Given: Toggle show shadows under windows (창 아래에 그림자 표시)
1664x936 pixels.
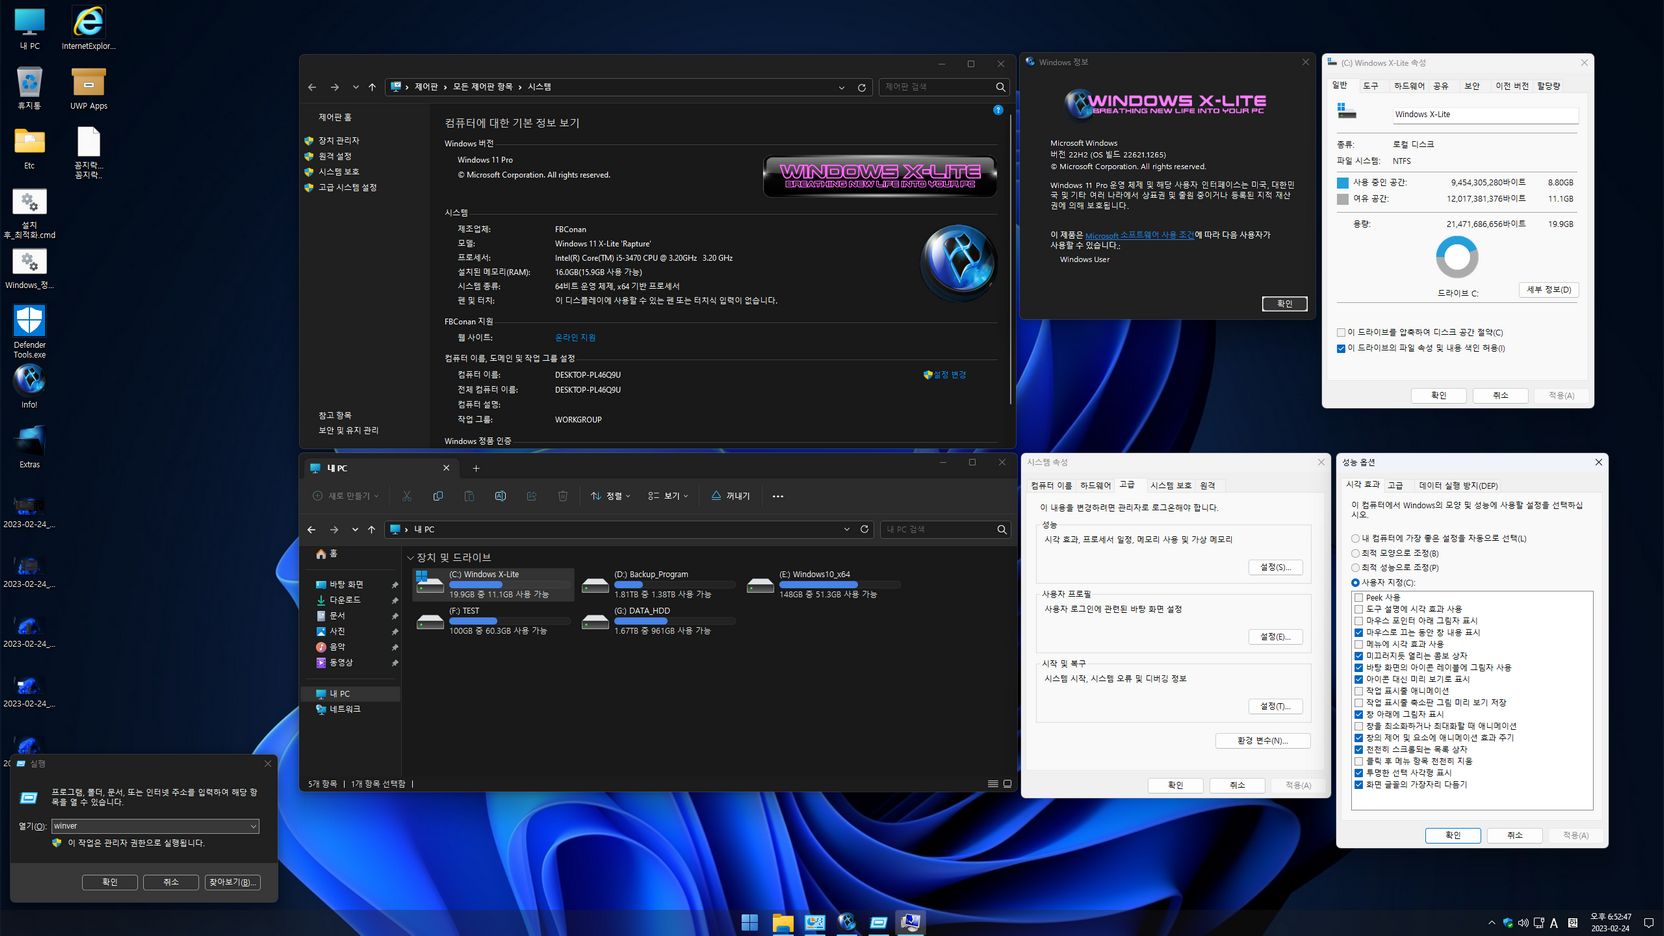Looking at the screenshot, I should (1358, 715).
